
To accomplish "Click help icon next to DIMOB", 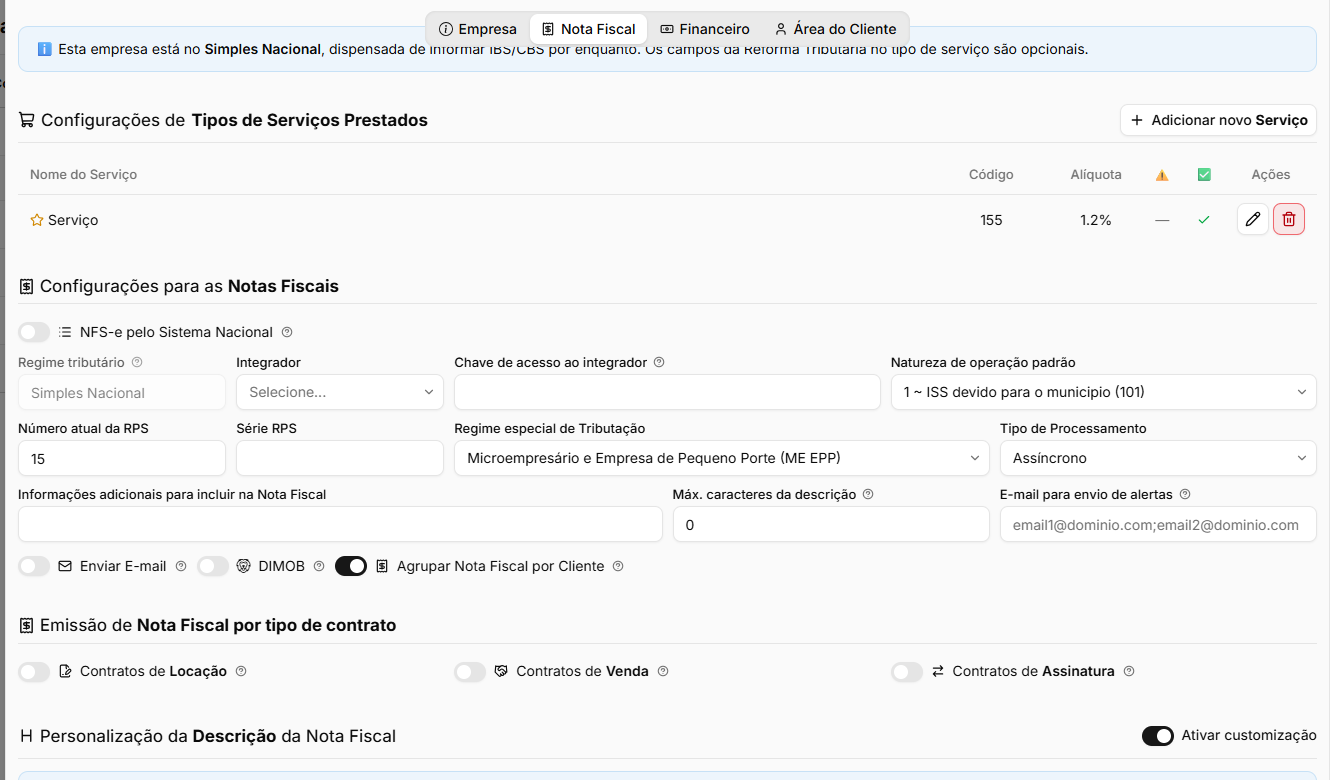I will coord(319,566).
